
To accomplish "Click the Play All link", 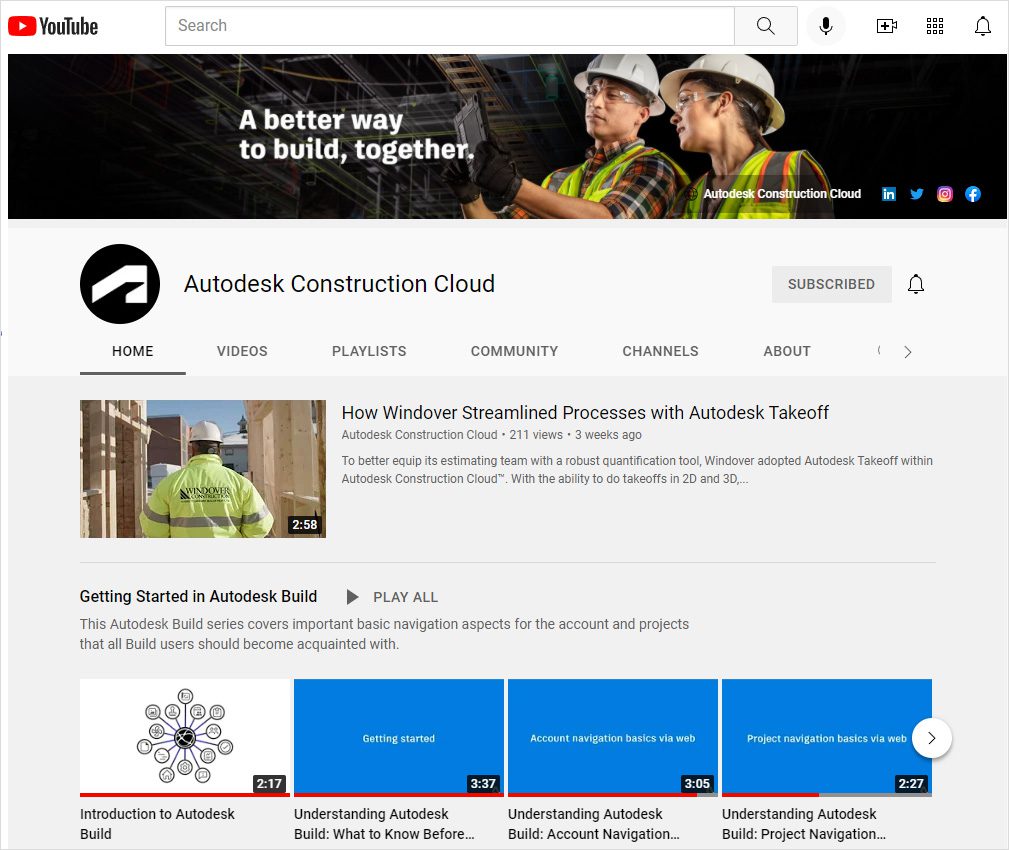I will [x=405, y=597].
